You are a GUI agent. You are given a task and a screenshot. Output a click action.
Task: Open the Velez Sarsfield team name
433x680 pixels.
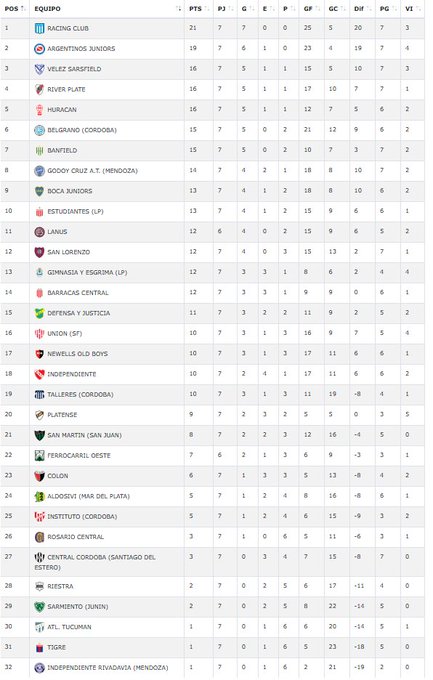(x=74, y=69)
